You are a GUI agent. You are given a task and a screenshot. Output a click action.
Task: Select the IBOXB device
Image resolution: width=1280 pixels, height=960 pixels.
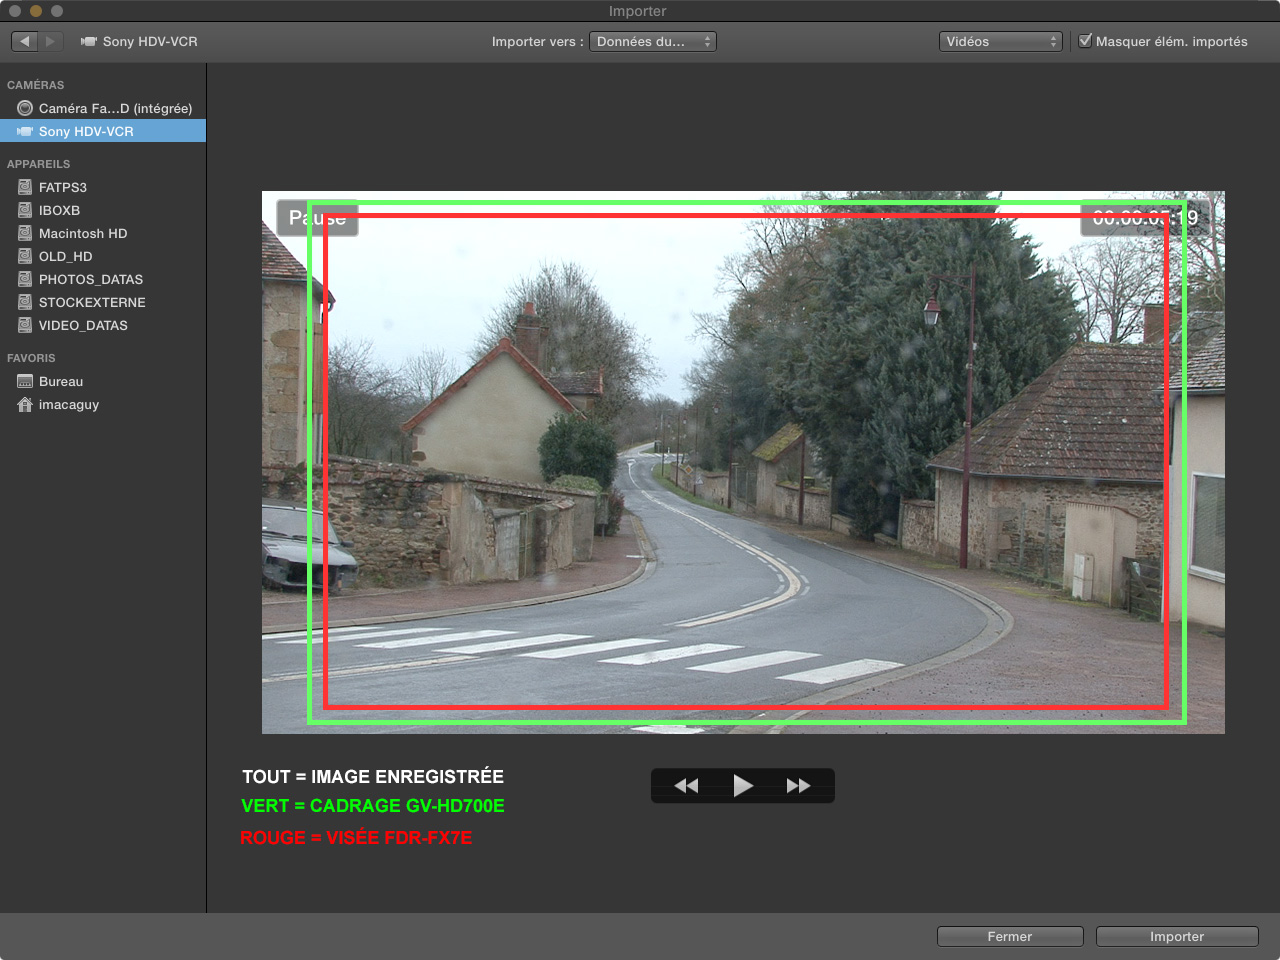pyautogui.click(x=59, y=210)
